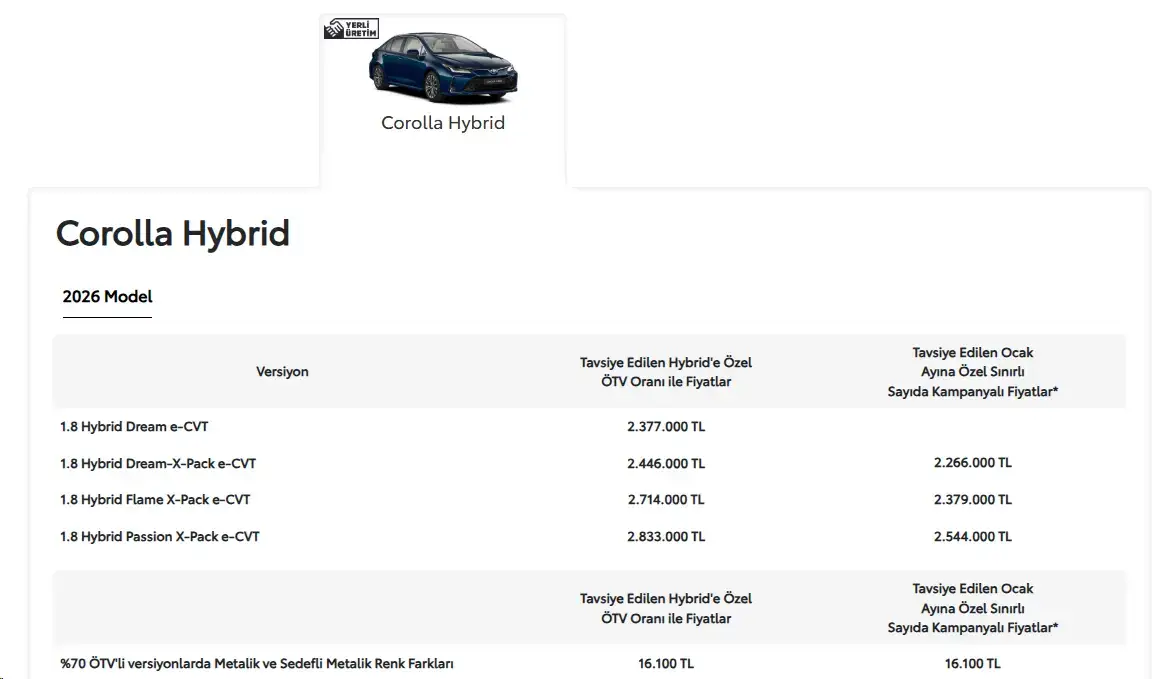Image resolution: width=1168 pixels, height=679 pixels.
Task: Open the blue Corolla Hybrid car thumbnail
Action: [442, 68]
